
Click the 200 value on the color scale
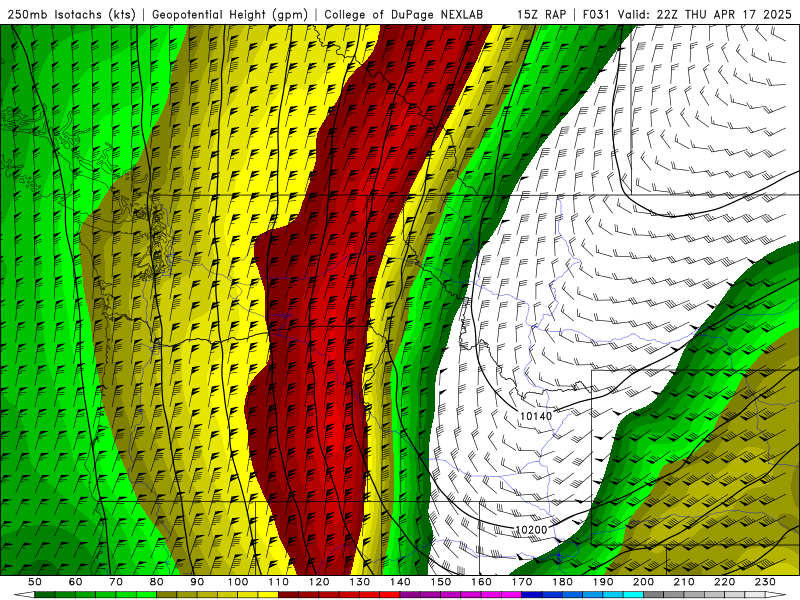pos(644,582)
